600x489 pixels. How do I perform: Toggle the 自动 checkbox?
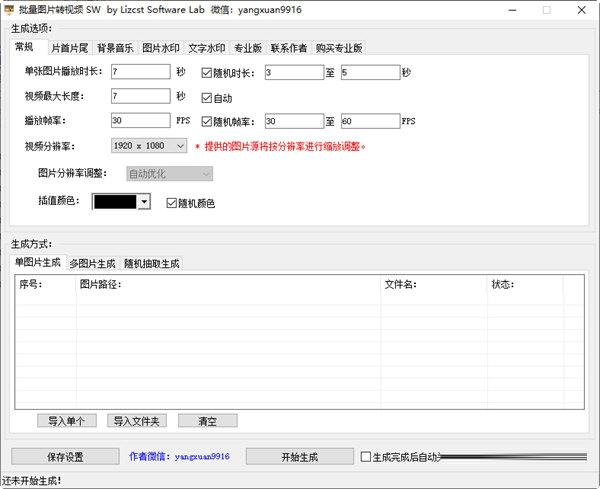click(207, 98)
